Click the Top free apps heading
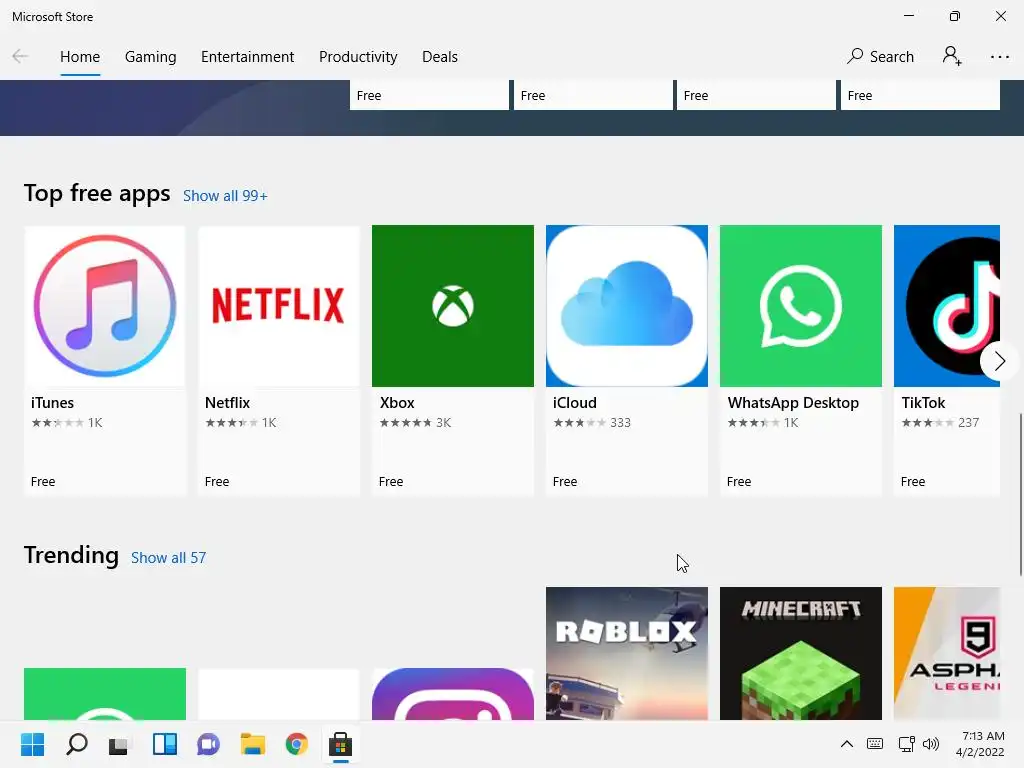 [x=97, y=193]
